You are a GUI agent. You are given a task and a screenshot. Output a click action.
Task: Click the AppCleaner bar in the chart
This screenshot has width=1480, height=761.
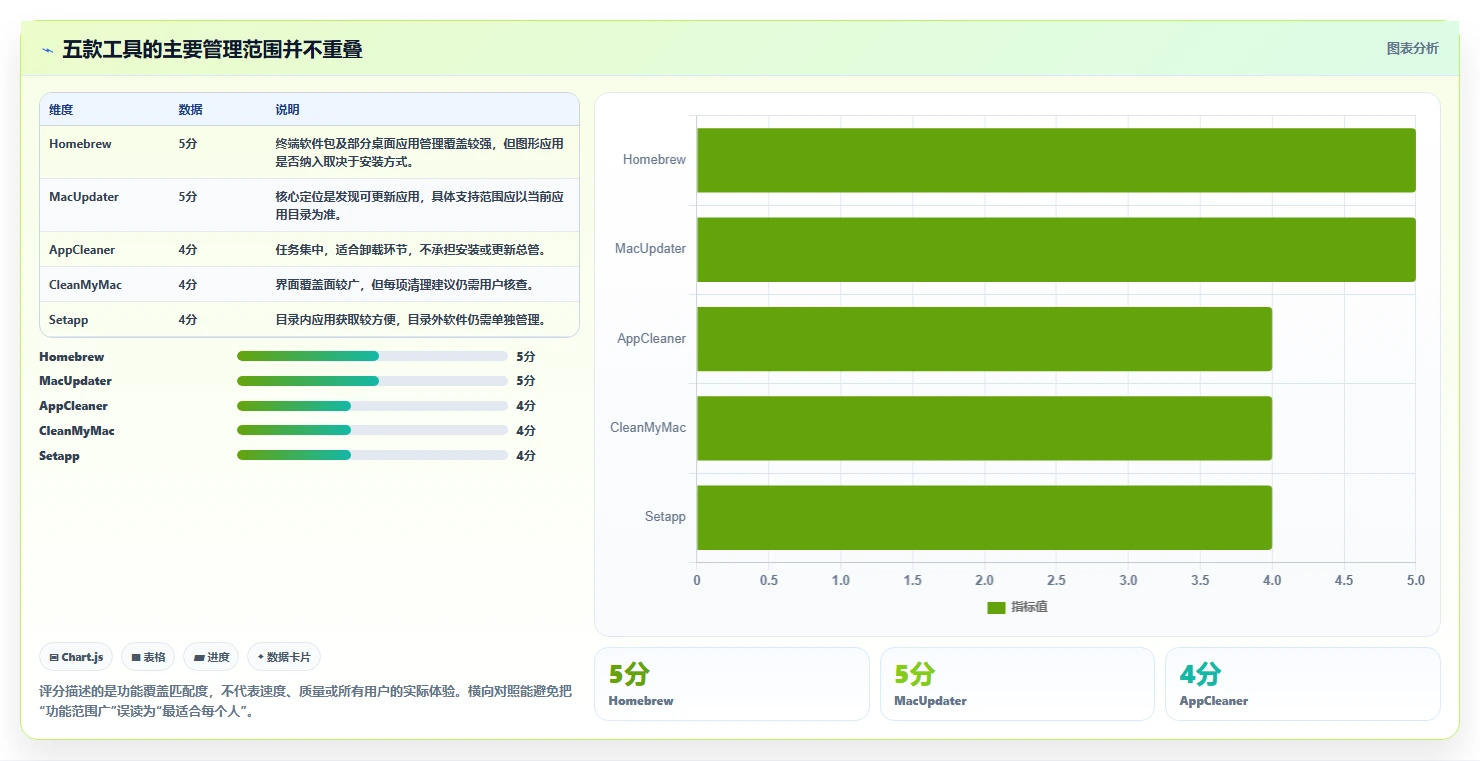(x=984, y=339)
